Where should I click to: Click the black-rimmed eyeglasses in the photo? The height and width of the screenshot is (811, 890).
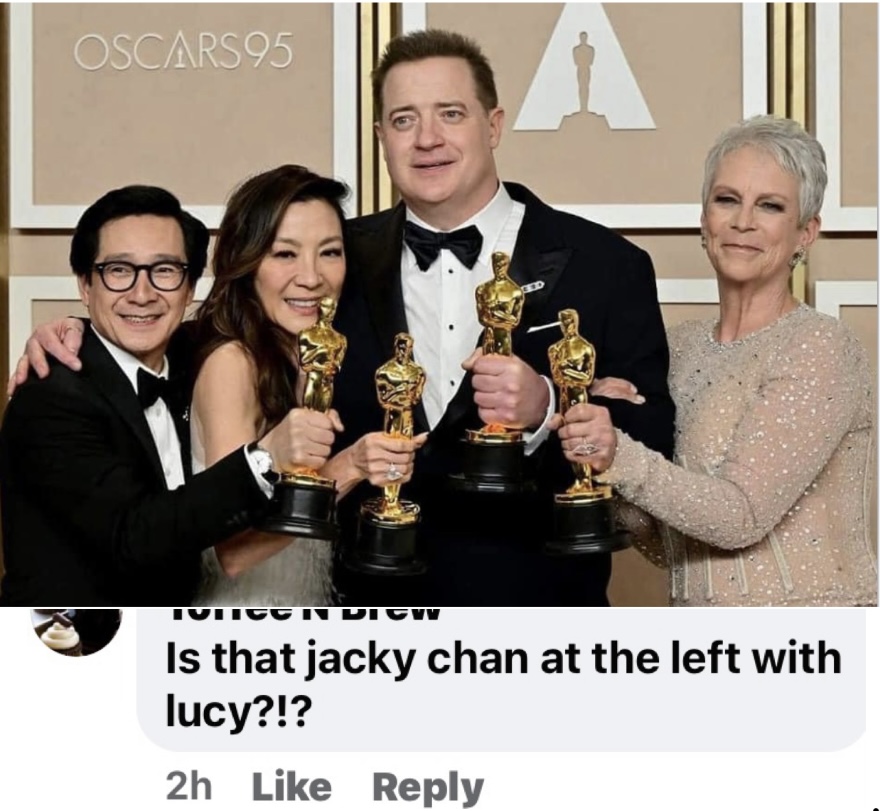click(x=141, y=275)
